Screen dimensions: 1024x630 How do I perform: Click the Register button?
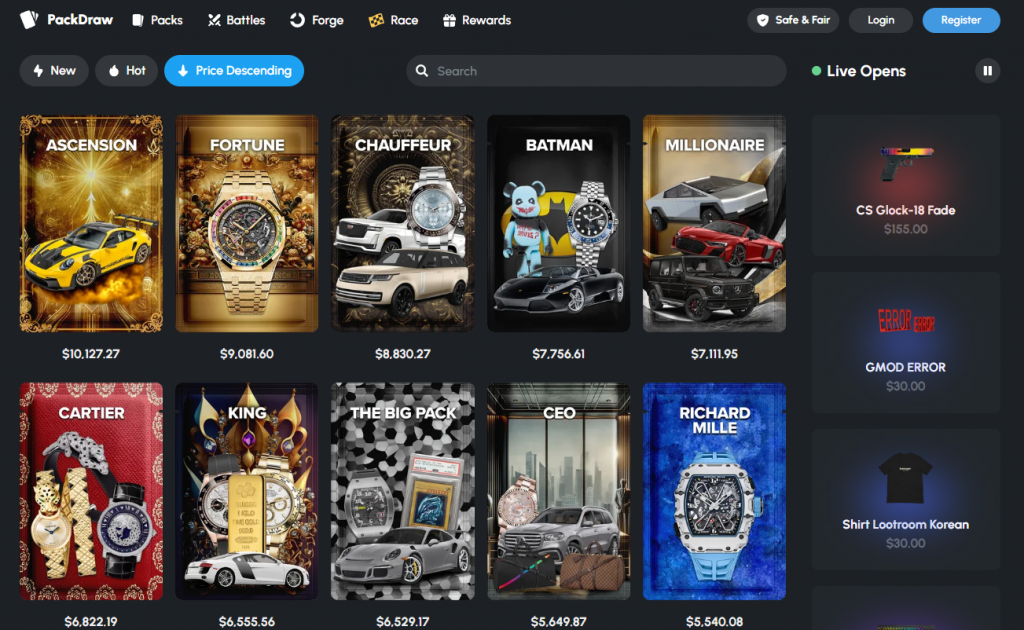pyautogui.click(x=960, y=20)
